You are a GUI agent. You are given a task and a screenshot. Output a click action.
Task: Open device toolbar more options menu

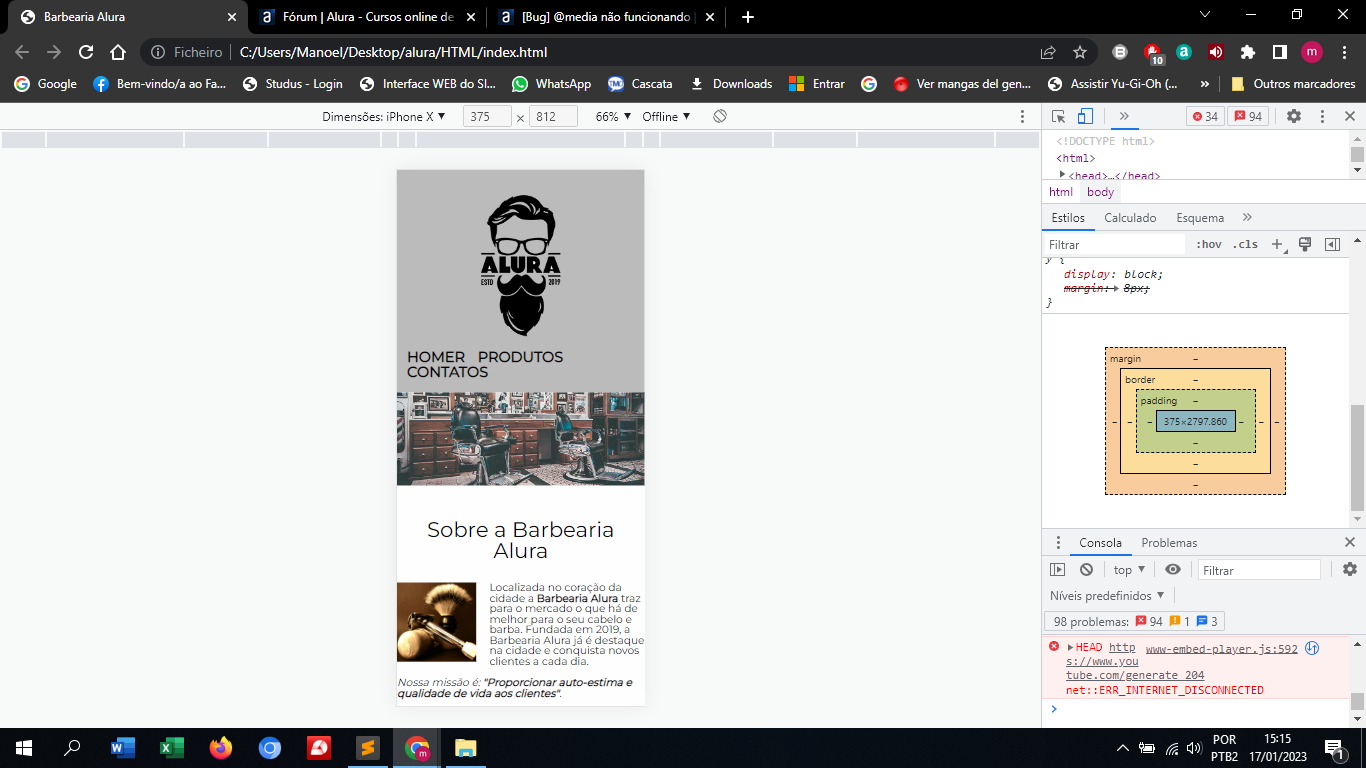(1022, 117)
